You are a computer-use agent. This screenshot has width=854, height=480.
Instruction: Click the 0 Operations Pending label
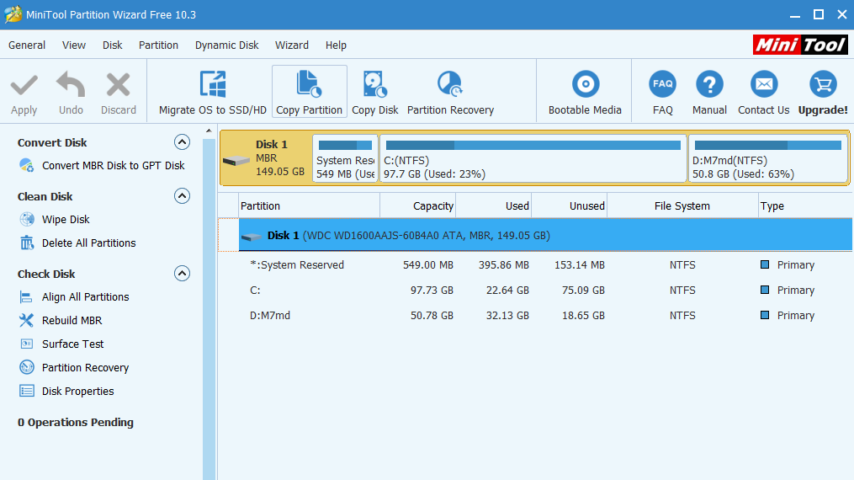click(x=75, y=422)
